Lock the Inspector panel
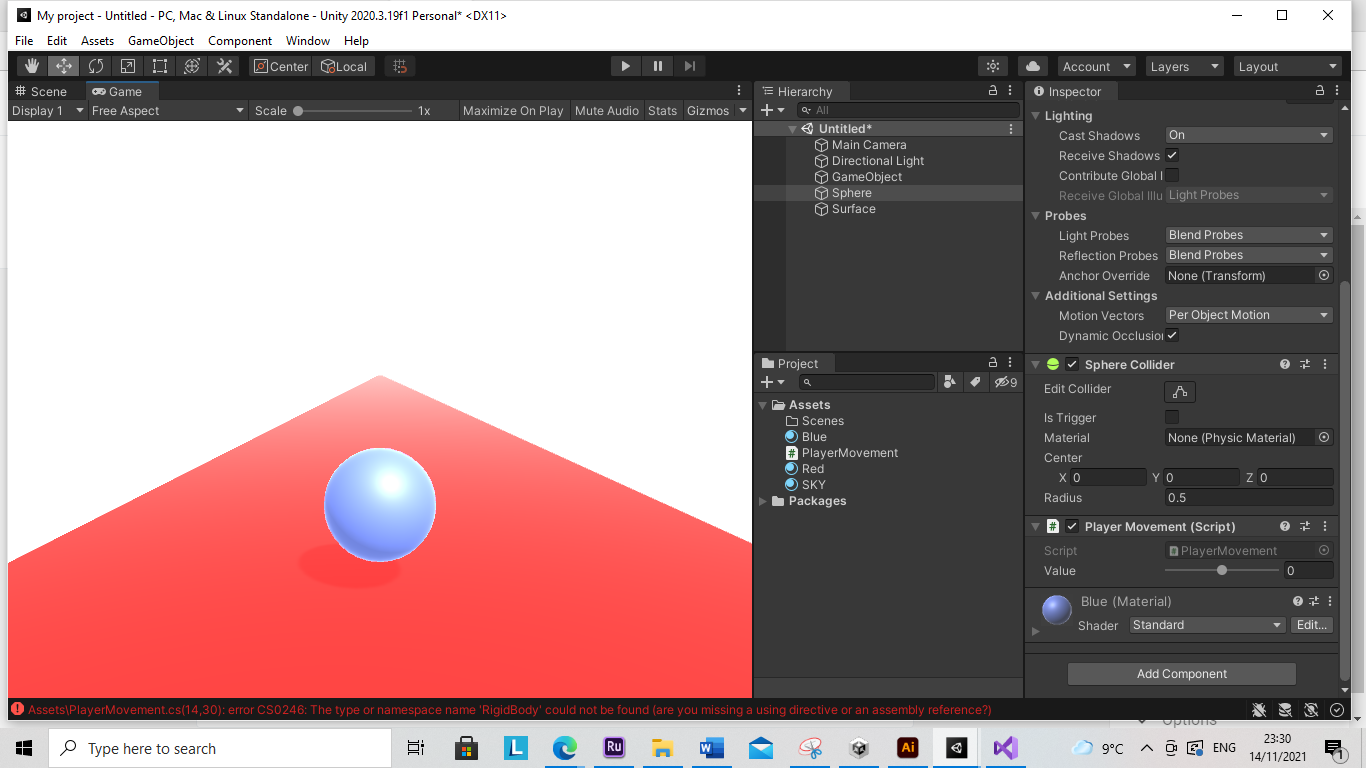This screenshot has height=768, width=1366. click(x=1321, y=90)
